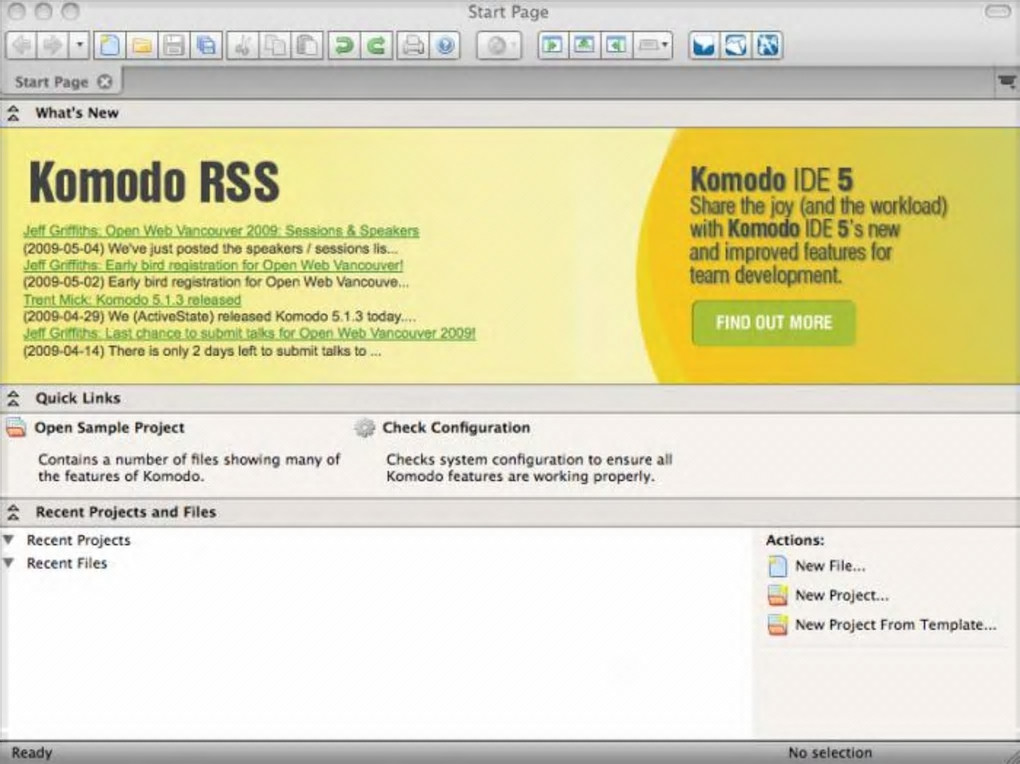
Task: Click the middle blue toolbar icon
Action: [x=736, y=46]
